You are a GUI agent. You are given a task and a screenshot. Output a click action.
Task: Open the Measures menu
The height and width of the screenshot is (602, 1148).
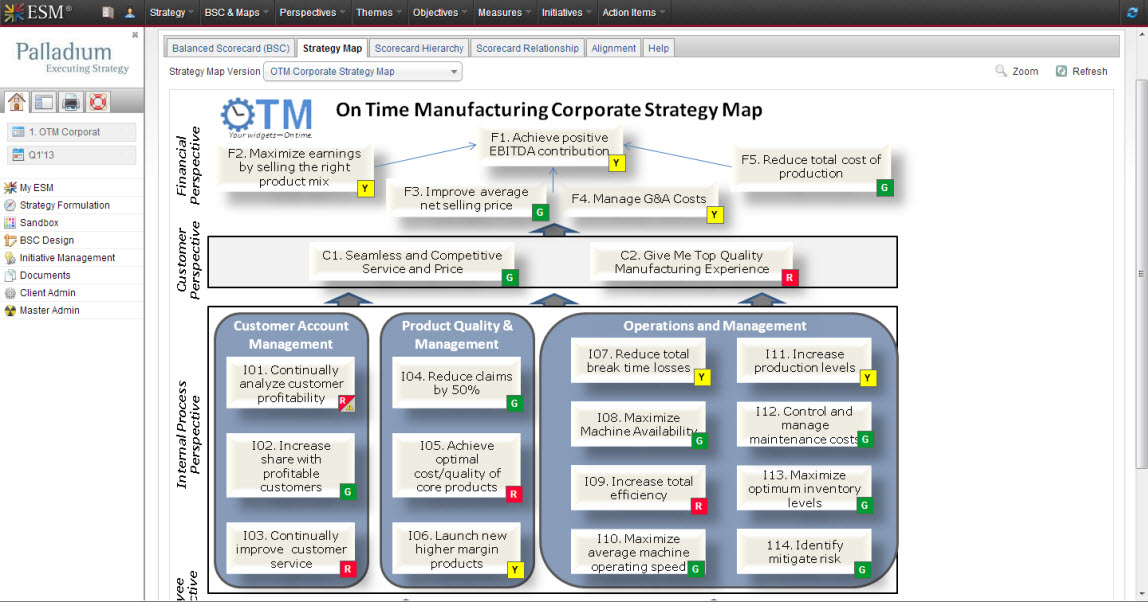(x=504, y=12)
